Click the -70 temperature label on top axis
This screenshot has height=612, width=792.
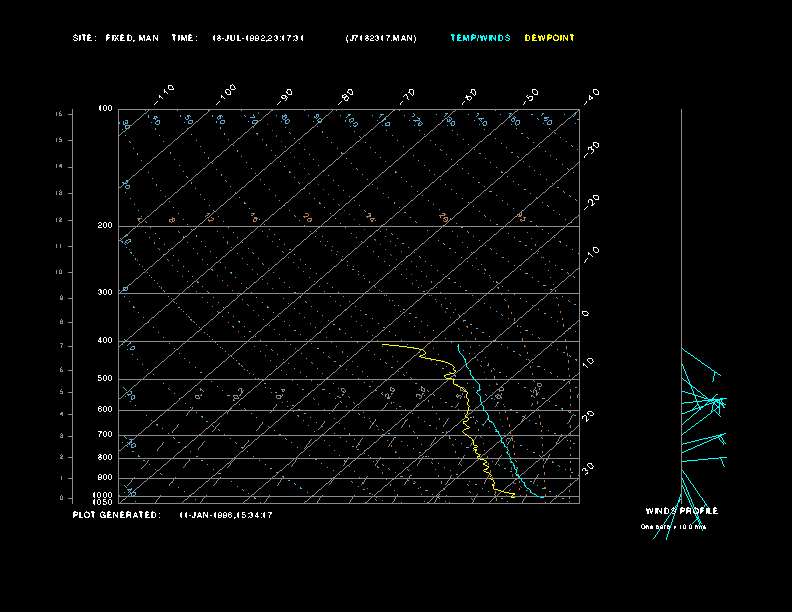[408, 96]
